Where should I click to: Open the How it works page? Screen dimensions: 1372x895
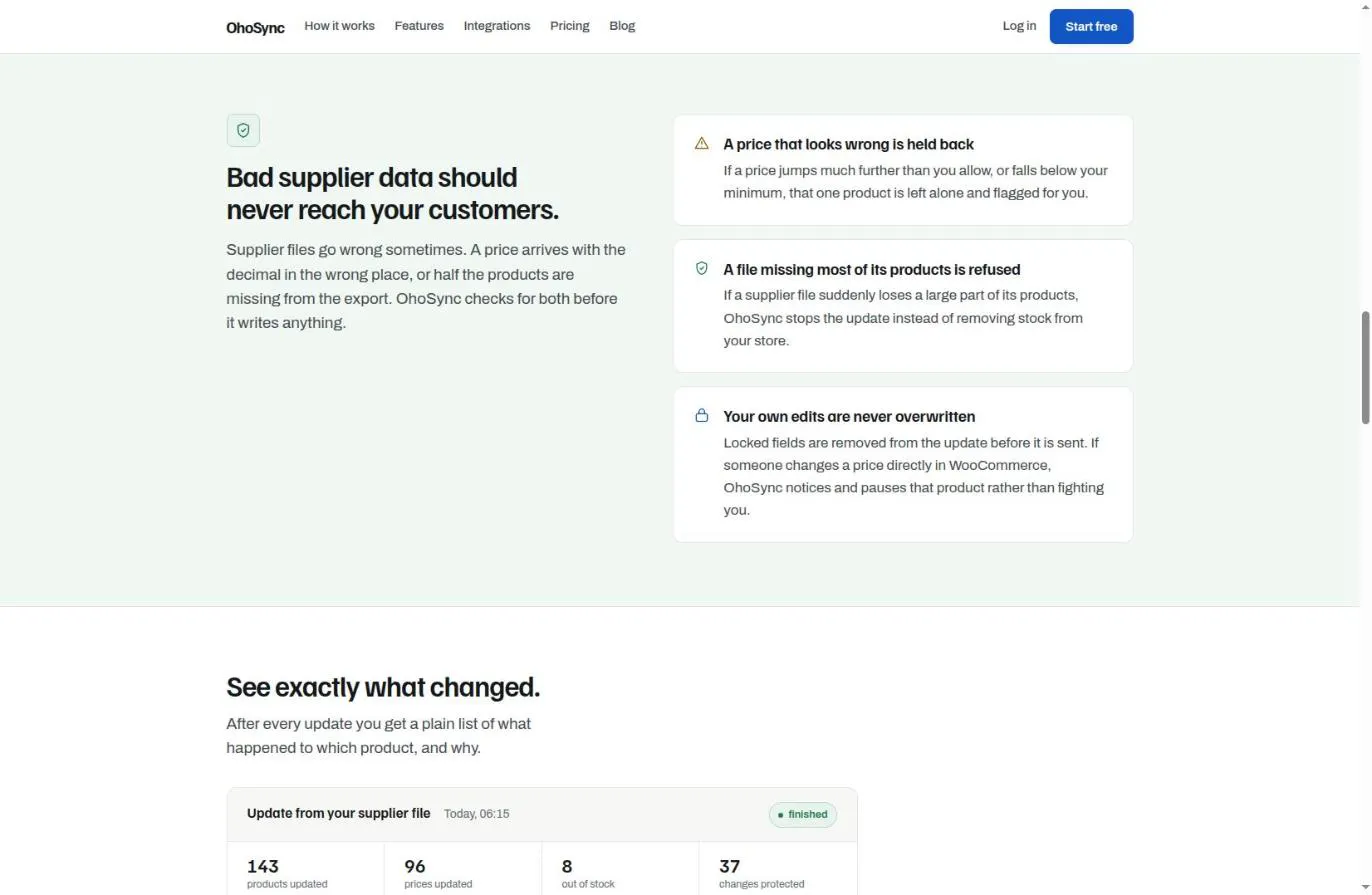tap(339, 26)
